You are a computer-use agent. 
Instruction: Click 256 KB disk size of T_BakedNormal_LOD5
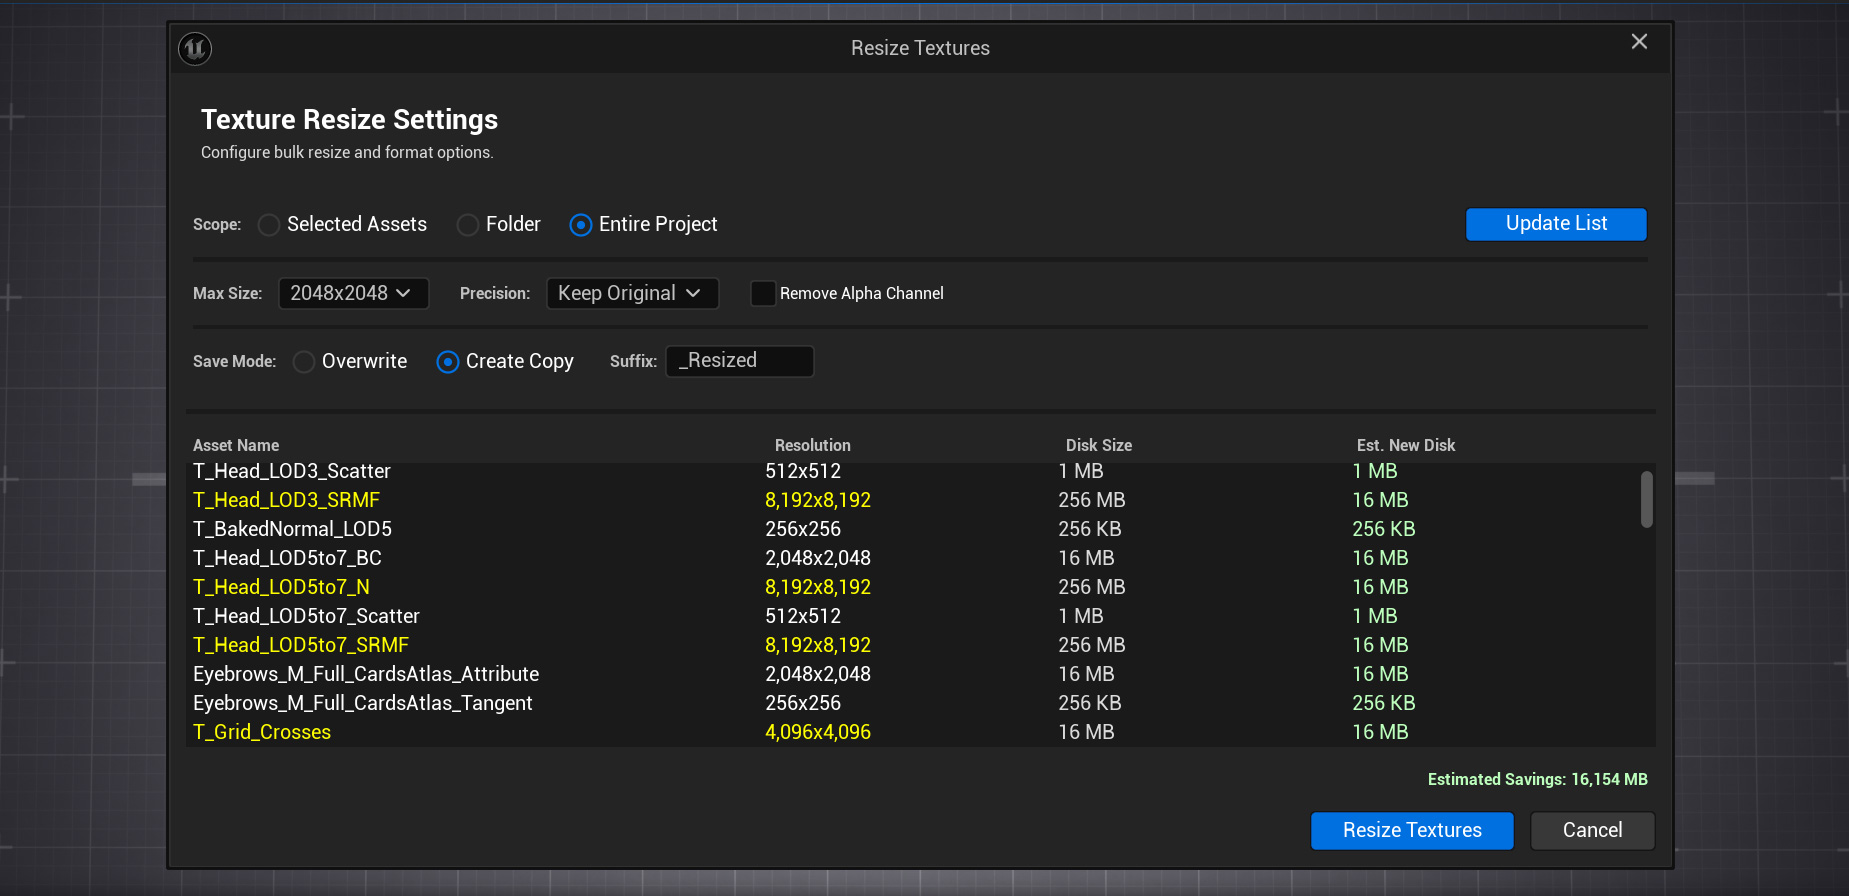pos(1090,529)
